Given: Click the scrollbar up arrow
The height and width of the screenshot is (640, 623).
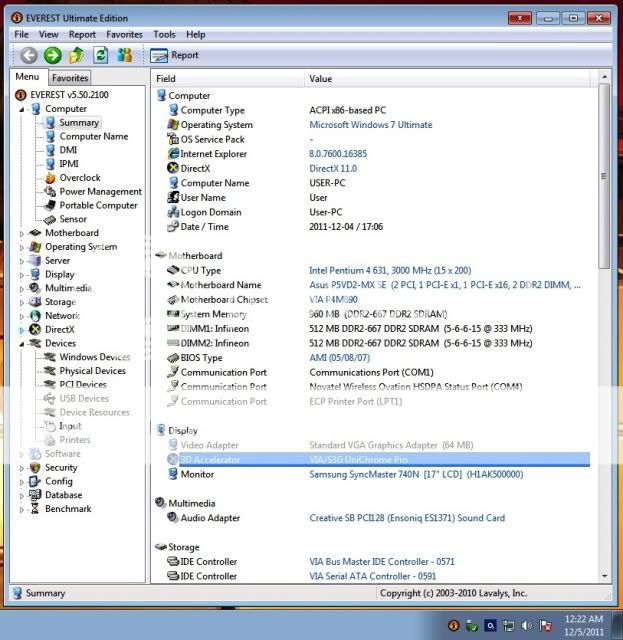Looking at the screenshot, I should click(x=605, y=77).
